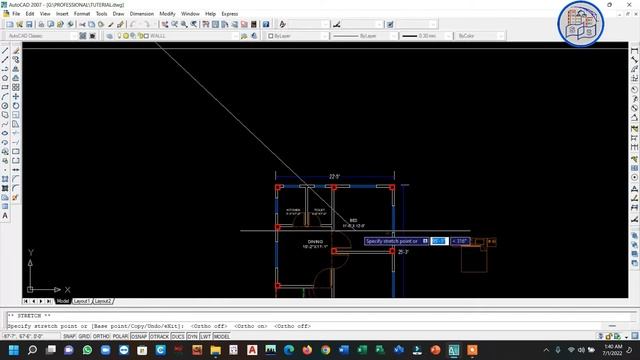This screenshot has width=640, height=360.
Task: Select the Copy Object modify tool
Action: tap(16, 60)
